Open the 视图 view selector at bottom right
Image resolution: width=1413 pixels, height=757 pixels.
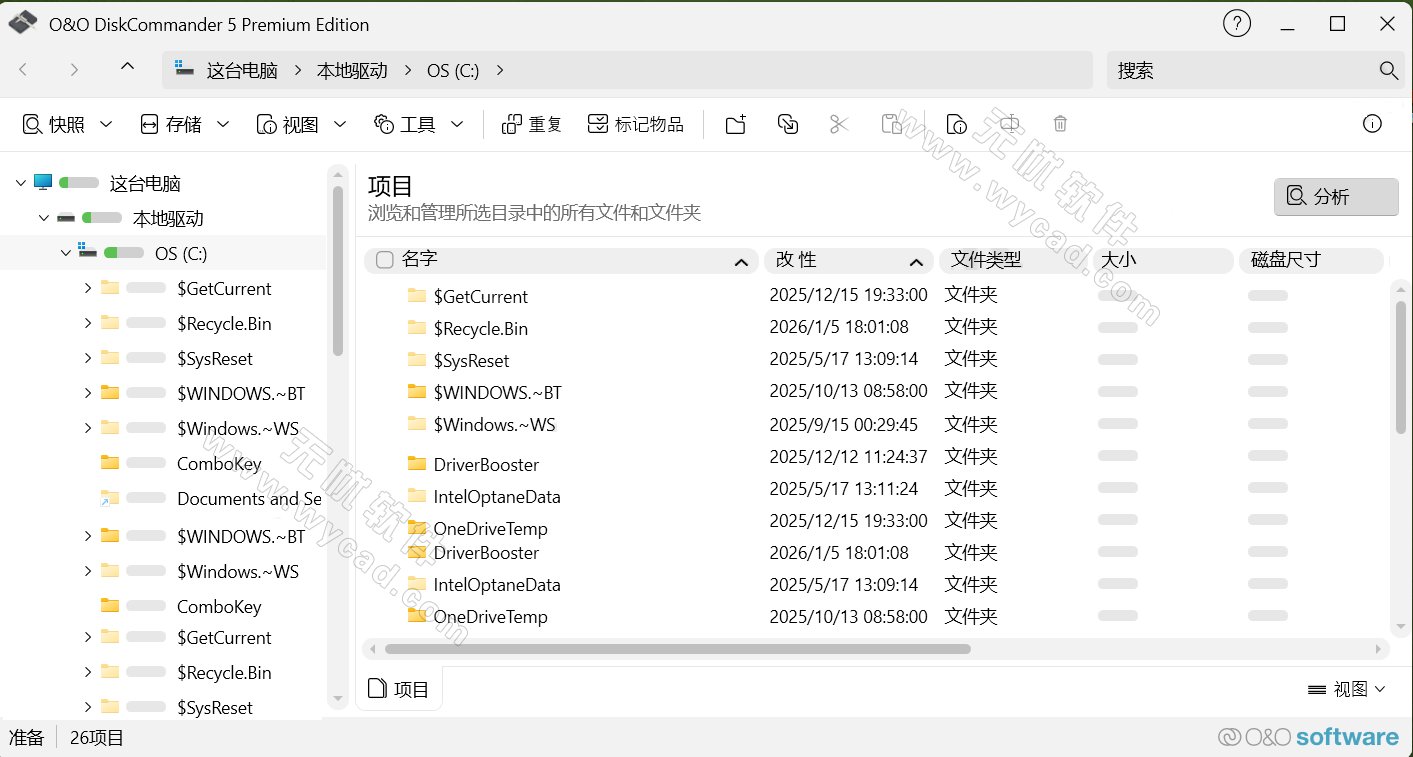point(1346,688)
